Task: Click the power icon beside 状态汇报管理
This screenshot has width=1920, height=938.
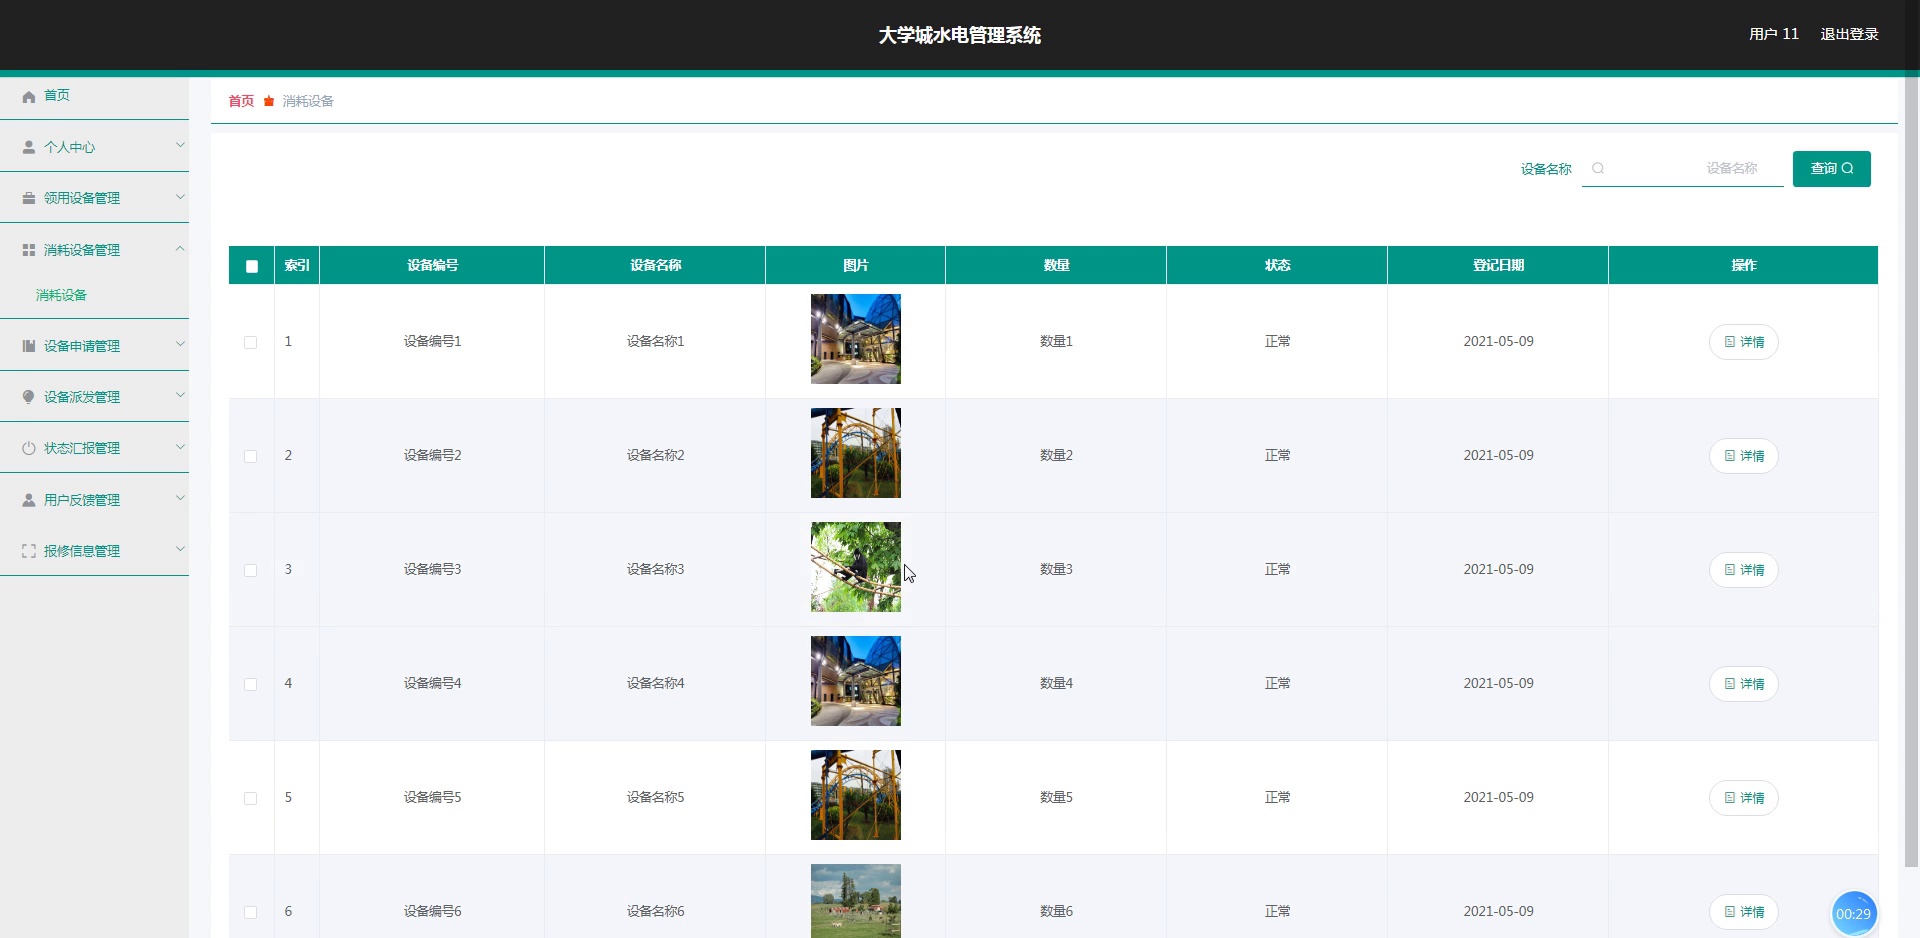Action: pyautogui.click(x=29, y=448)
